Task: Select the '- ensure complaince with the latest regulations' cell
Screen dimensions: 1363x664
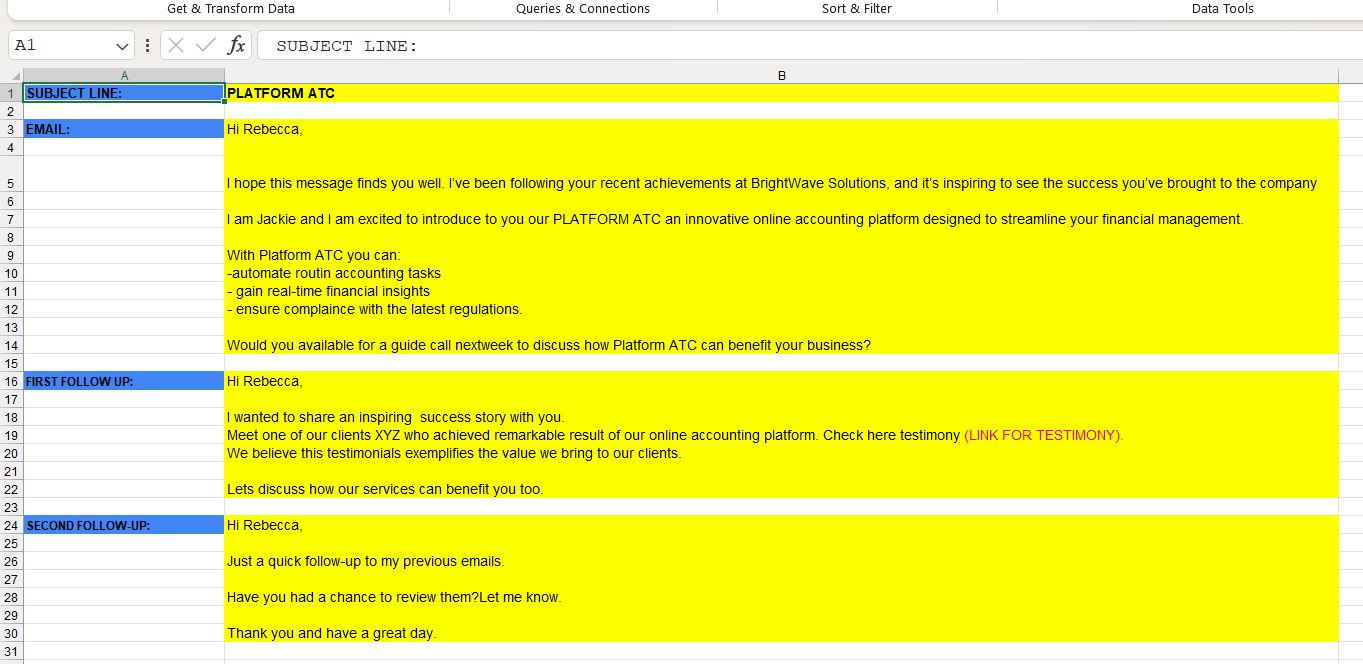Action: coord(782,309)
